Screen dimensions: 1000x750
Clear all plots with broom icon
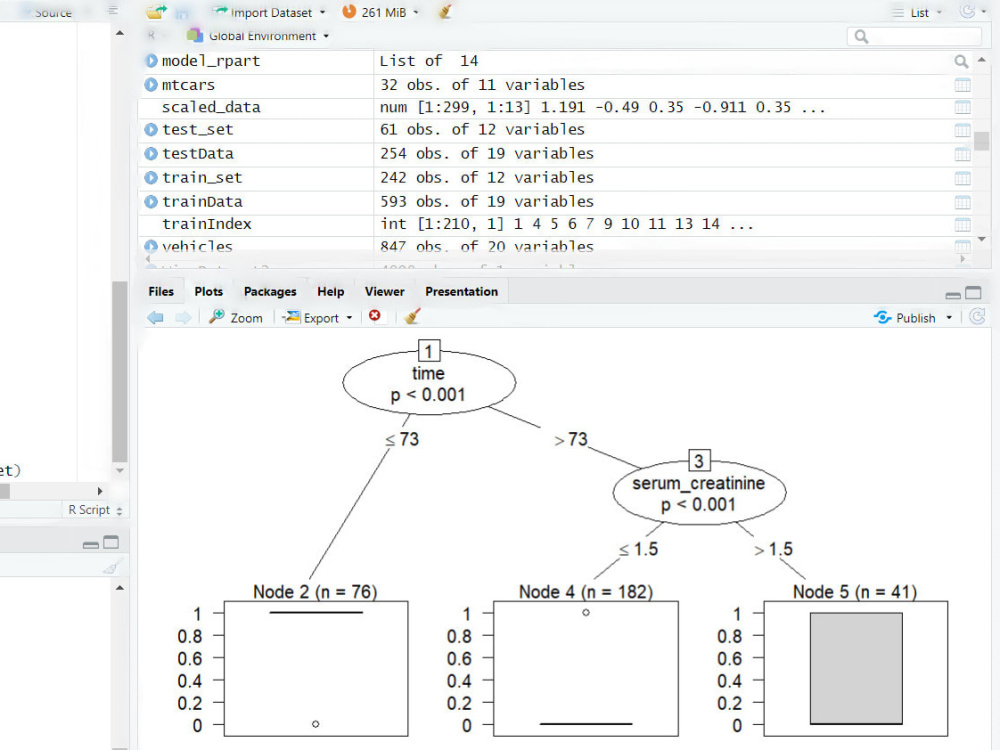412,316
